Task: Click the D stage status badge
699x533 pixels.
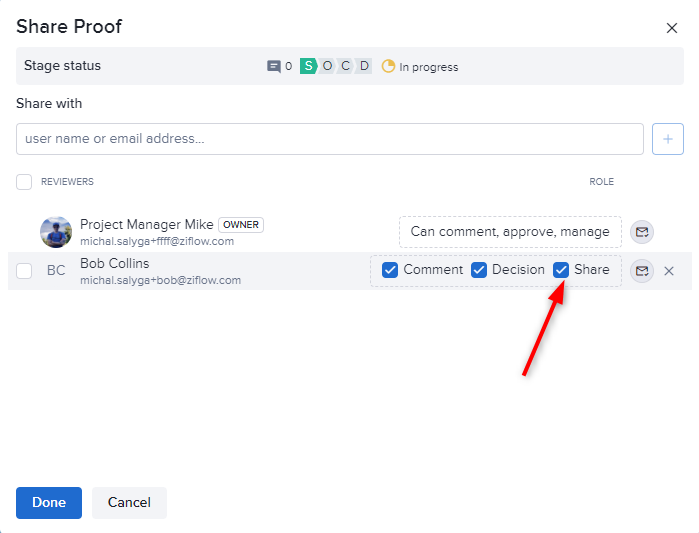Action: pyautogui.click(x=364, y=67)
